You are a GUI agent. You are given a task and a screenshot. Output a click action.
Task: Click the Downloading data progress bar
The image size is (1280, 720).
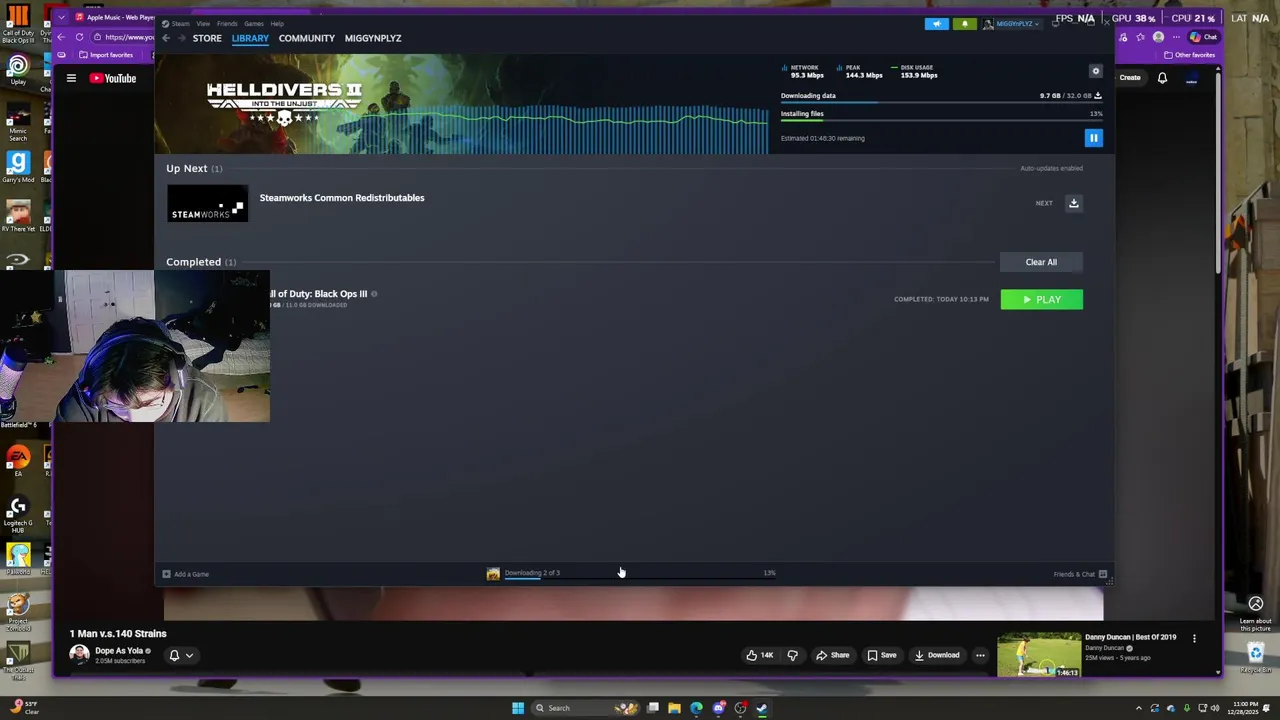pyautogui.click(x=941, y=102)
